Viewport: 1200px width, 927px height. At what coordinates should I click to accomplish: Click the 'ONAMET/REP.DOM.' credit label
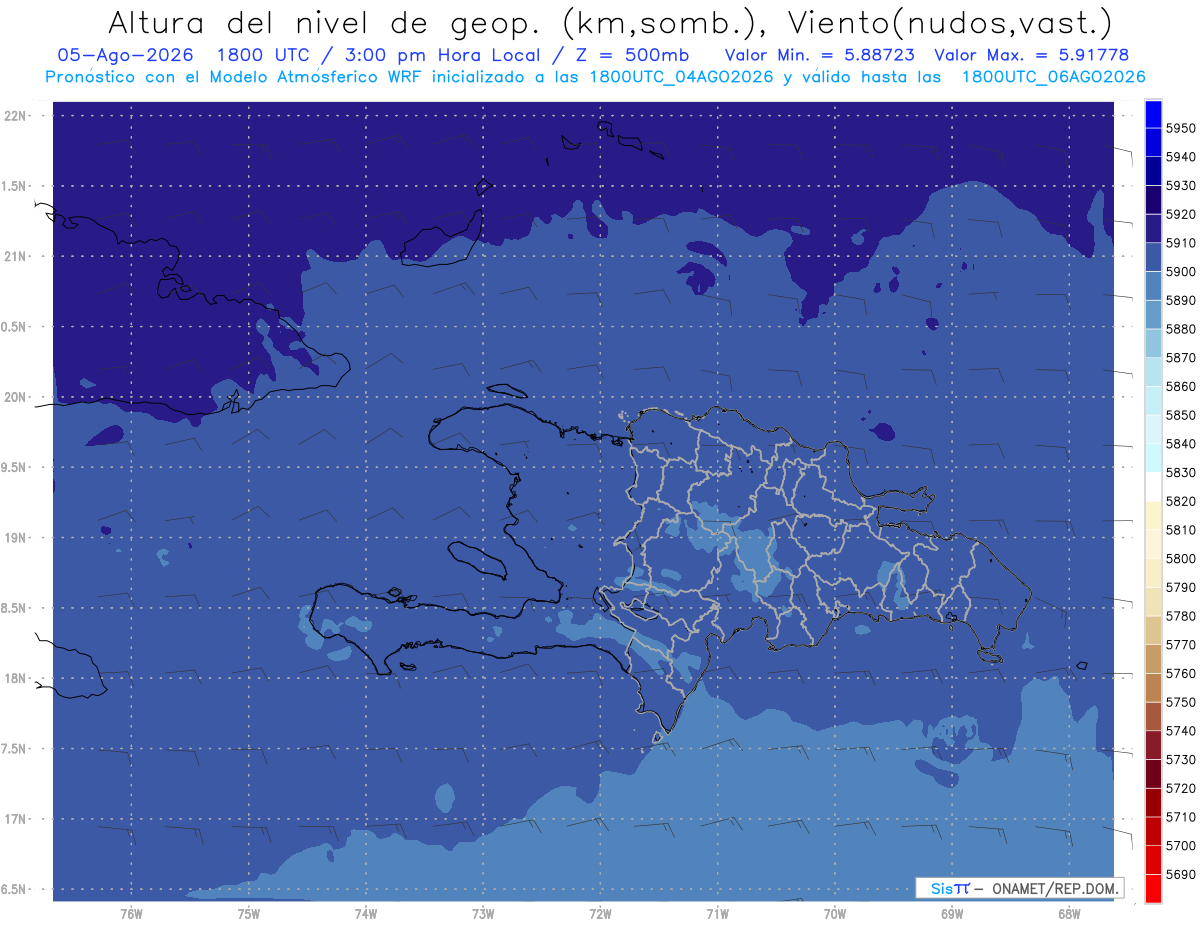[1054, 888]
